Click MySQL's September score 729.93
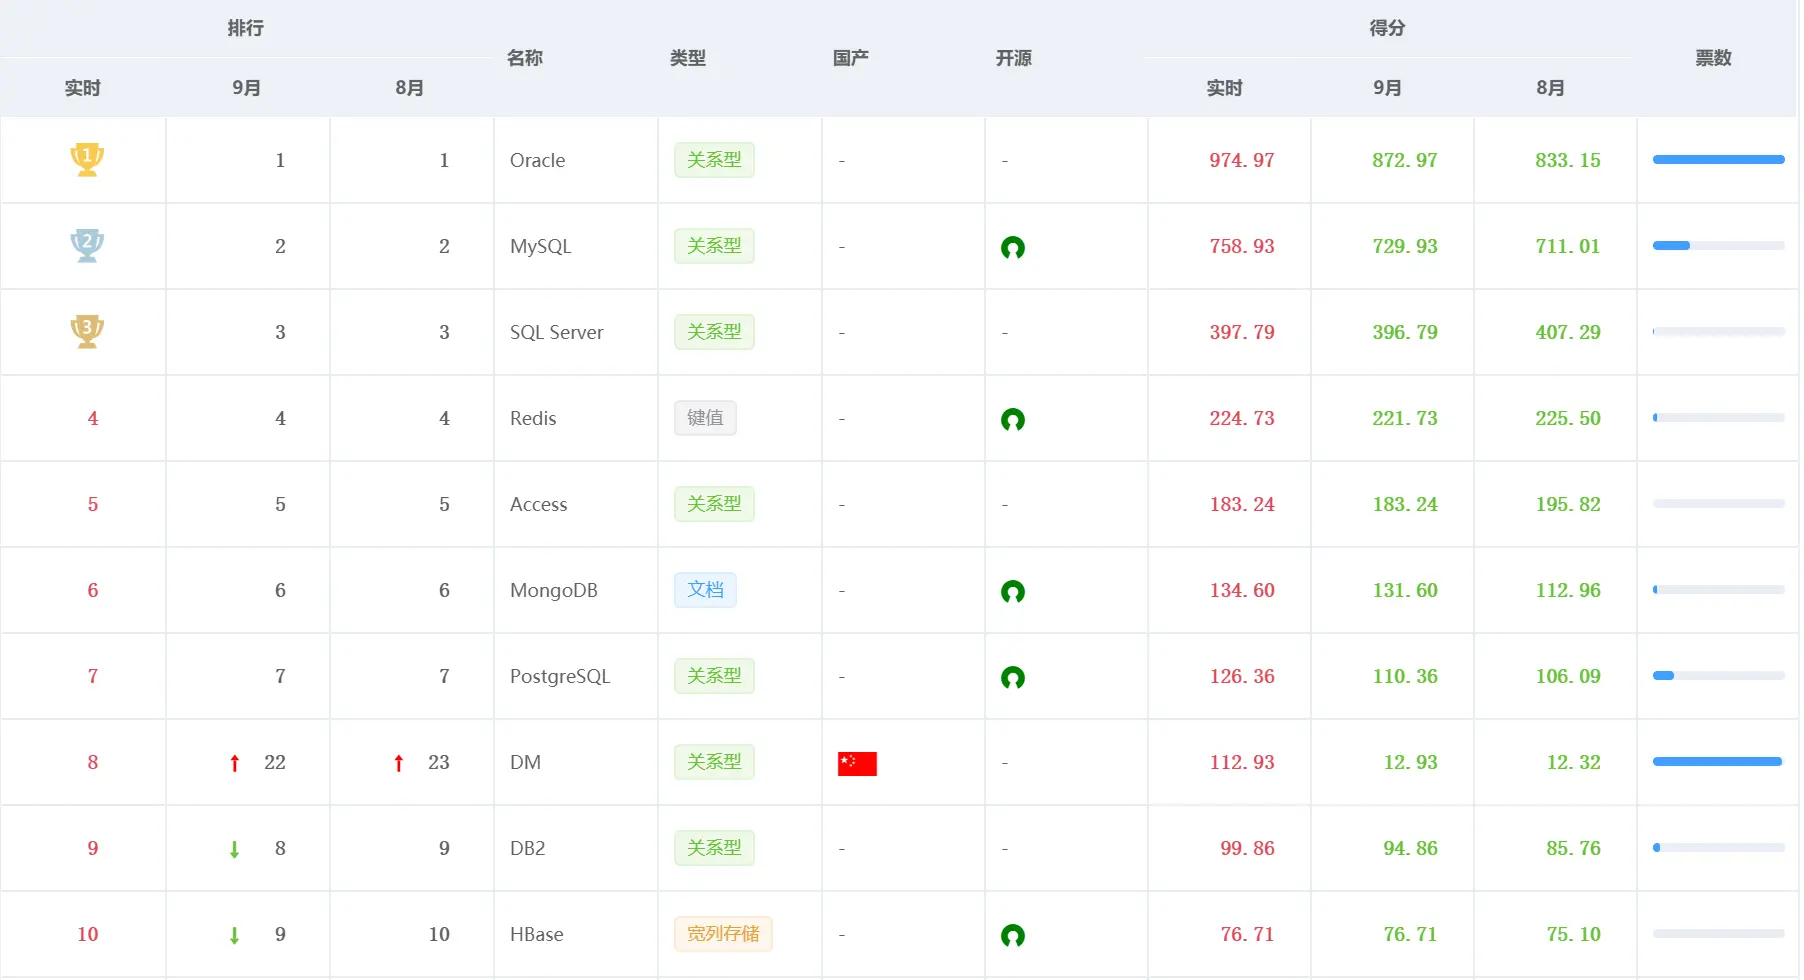 pyautogui.click(x=1405, y=246)
